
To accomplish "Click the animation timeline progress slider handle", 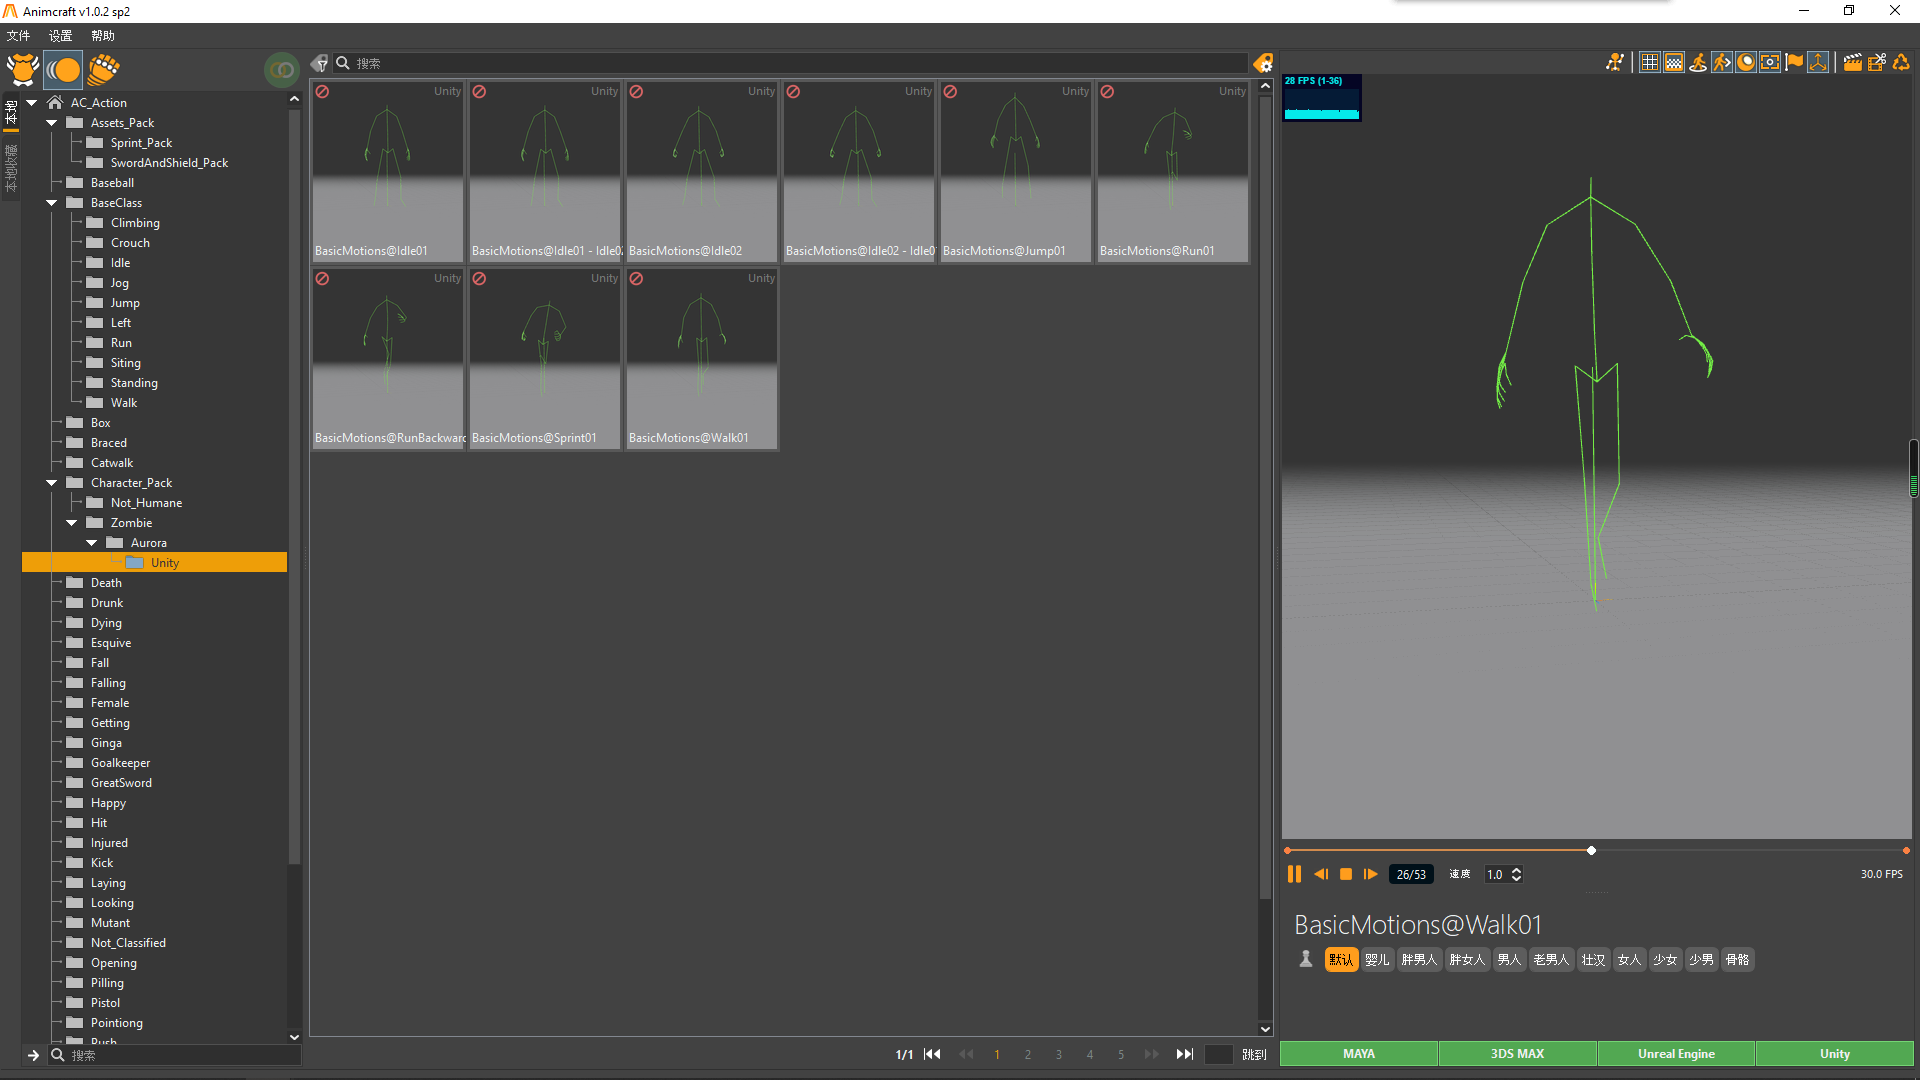I will pyautogui.click(x=1591, y=851).
